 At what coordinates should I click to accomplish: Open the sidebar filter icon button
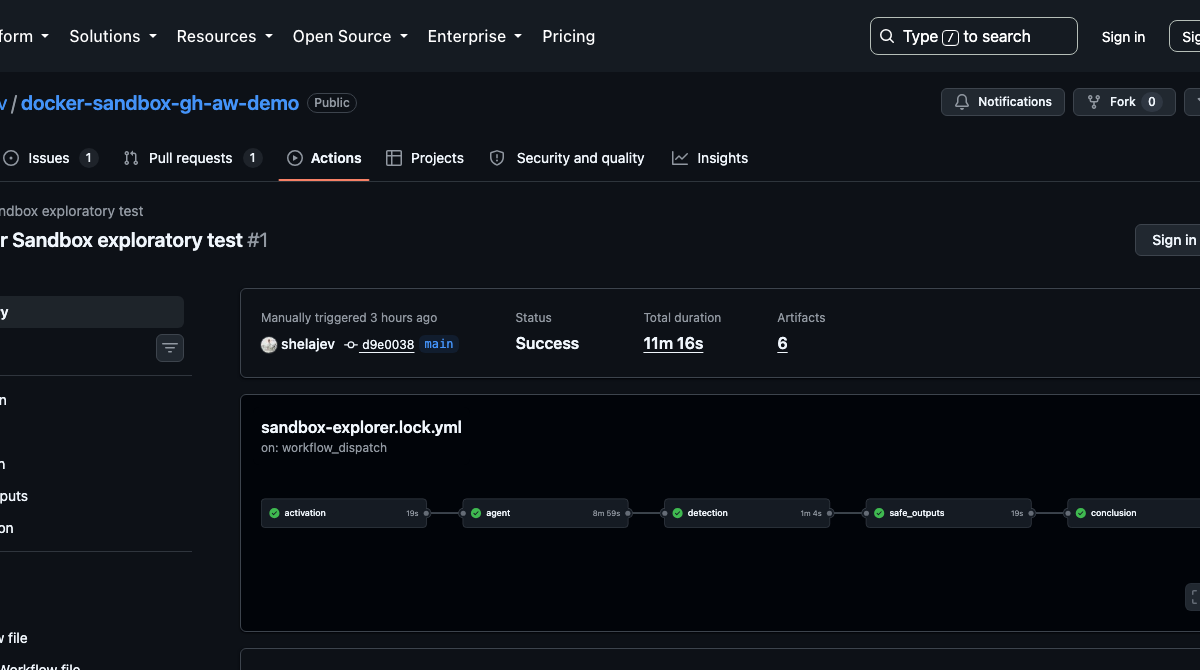point(170,348)
